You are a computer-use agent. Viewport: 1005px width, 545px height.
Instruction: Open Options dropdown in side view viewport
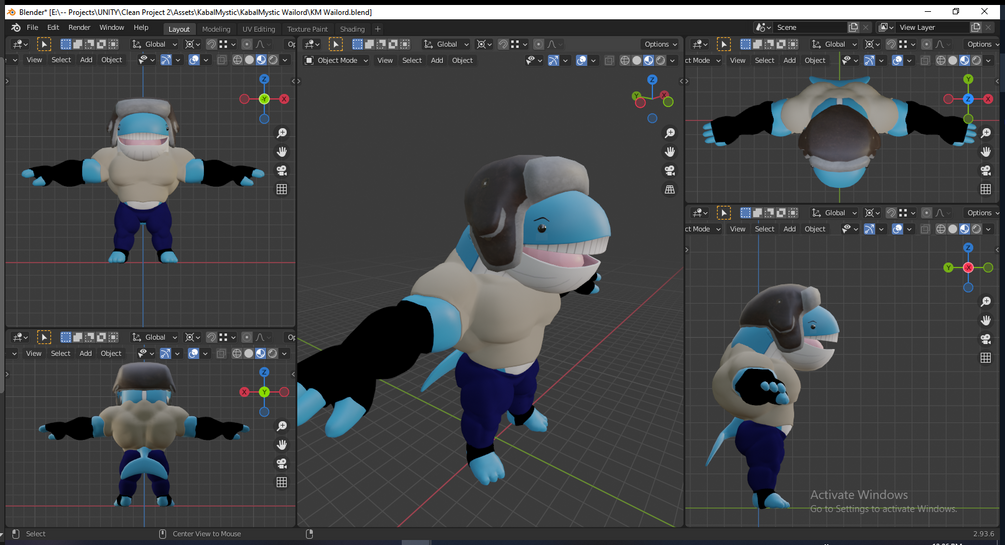coord(981,213)
